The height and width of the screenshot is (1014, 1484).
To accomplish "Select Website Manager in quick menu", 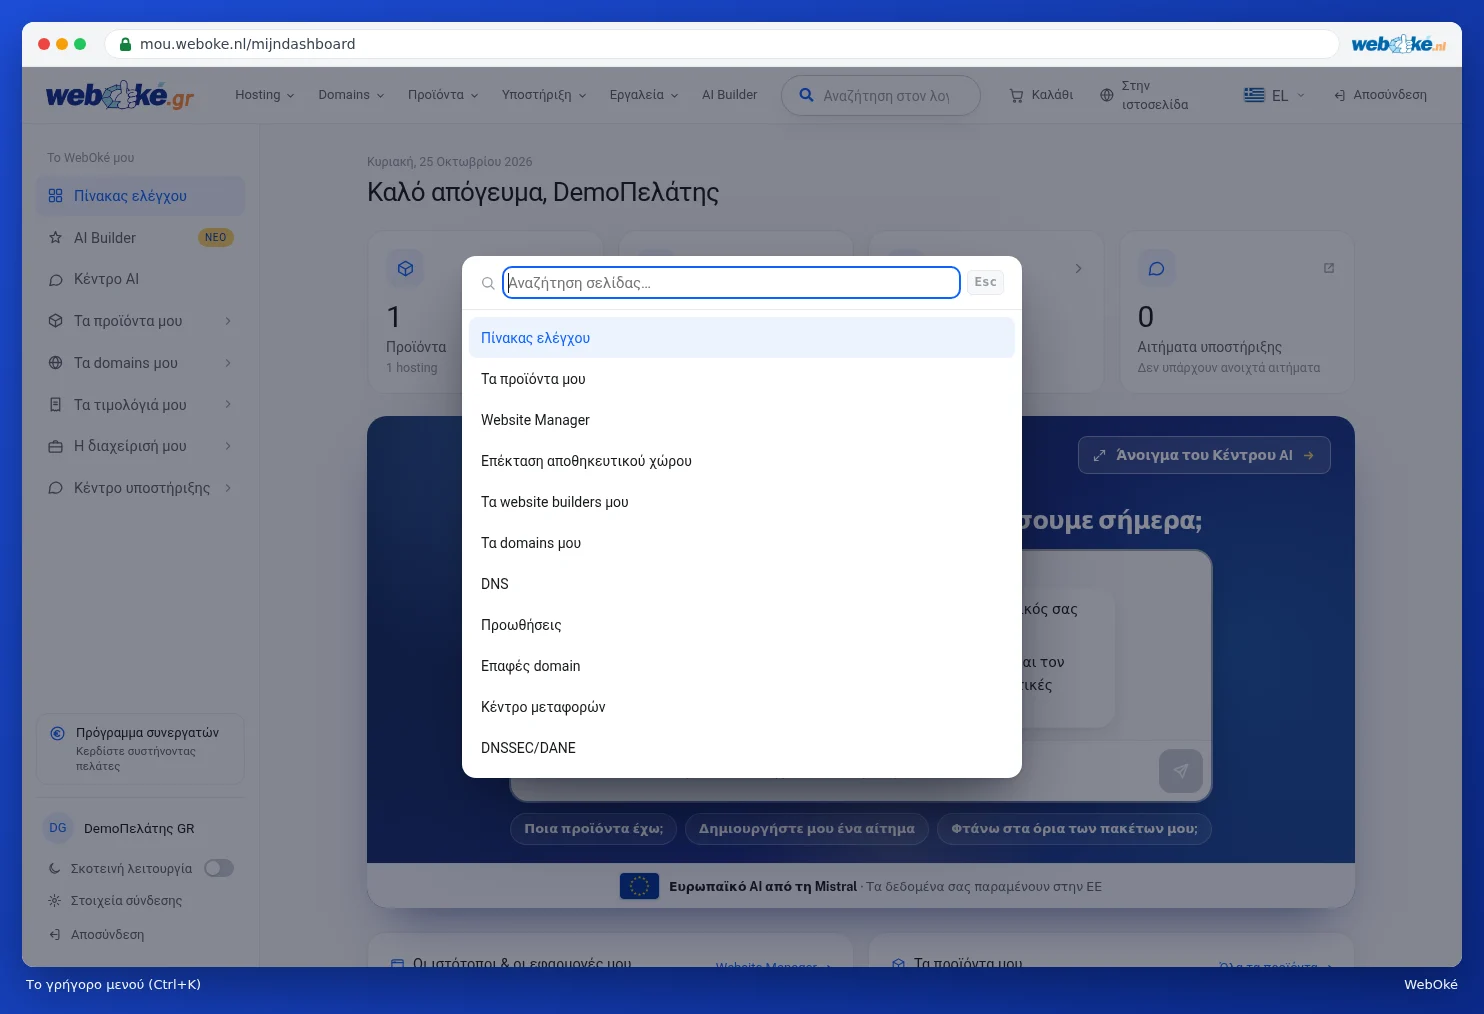I will (742, 420).
